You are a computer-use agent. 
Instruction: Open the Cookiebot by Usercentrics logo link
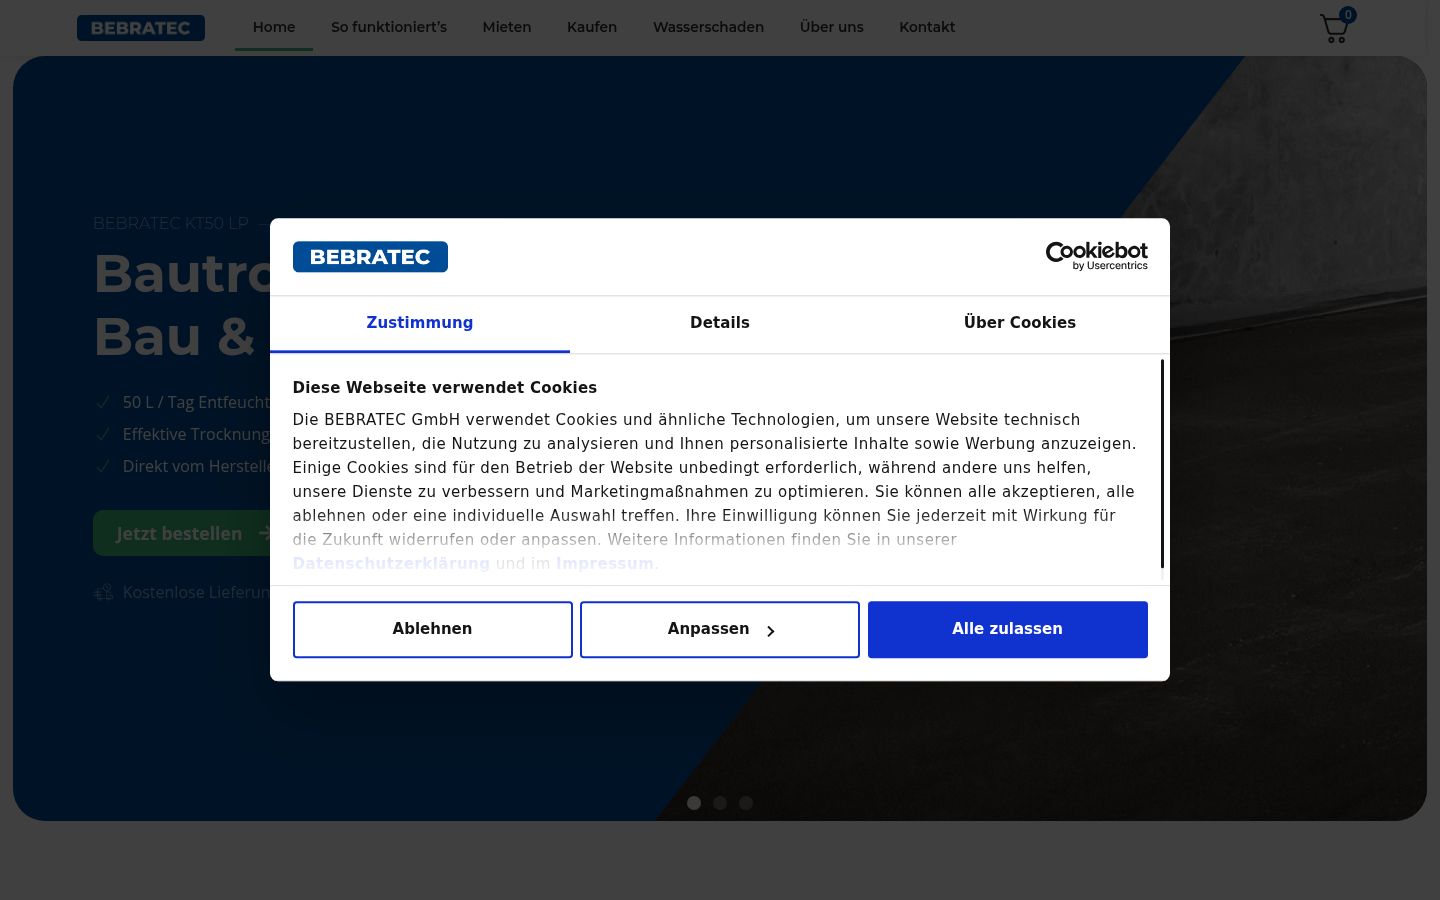[1096, 256]
